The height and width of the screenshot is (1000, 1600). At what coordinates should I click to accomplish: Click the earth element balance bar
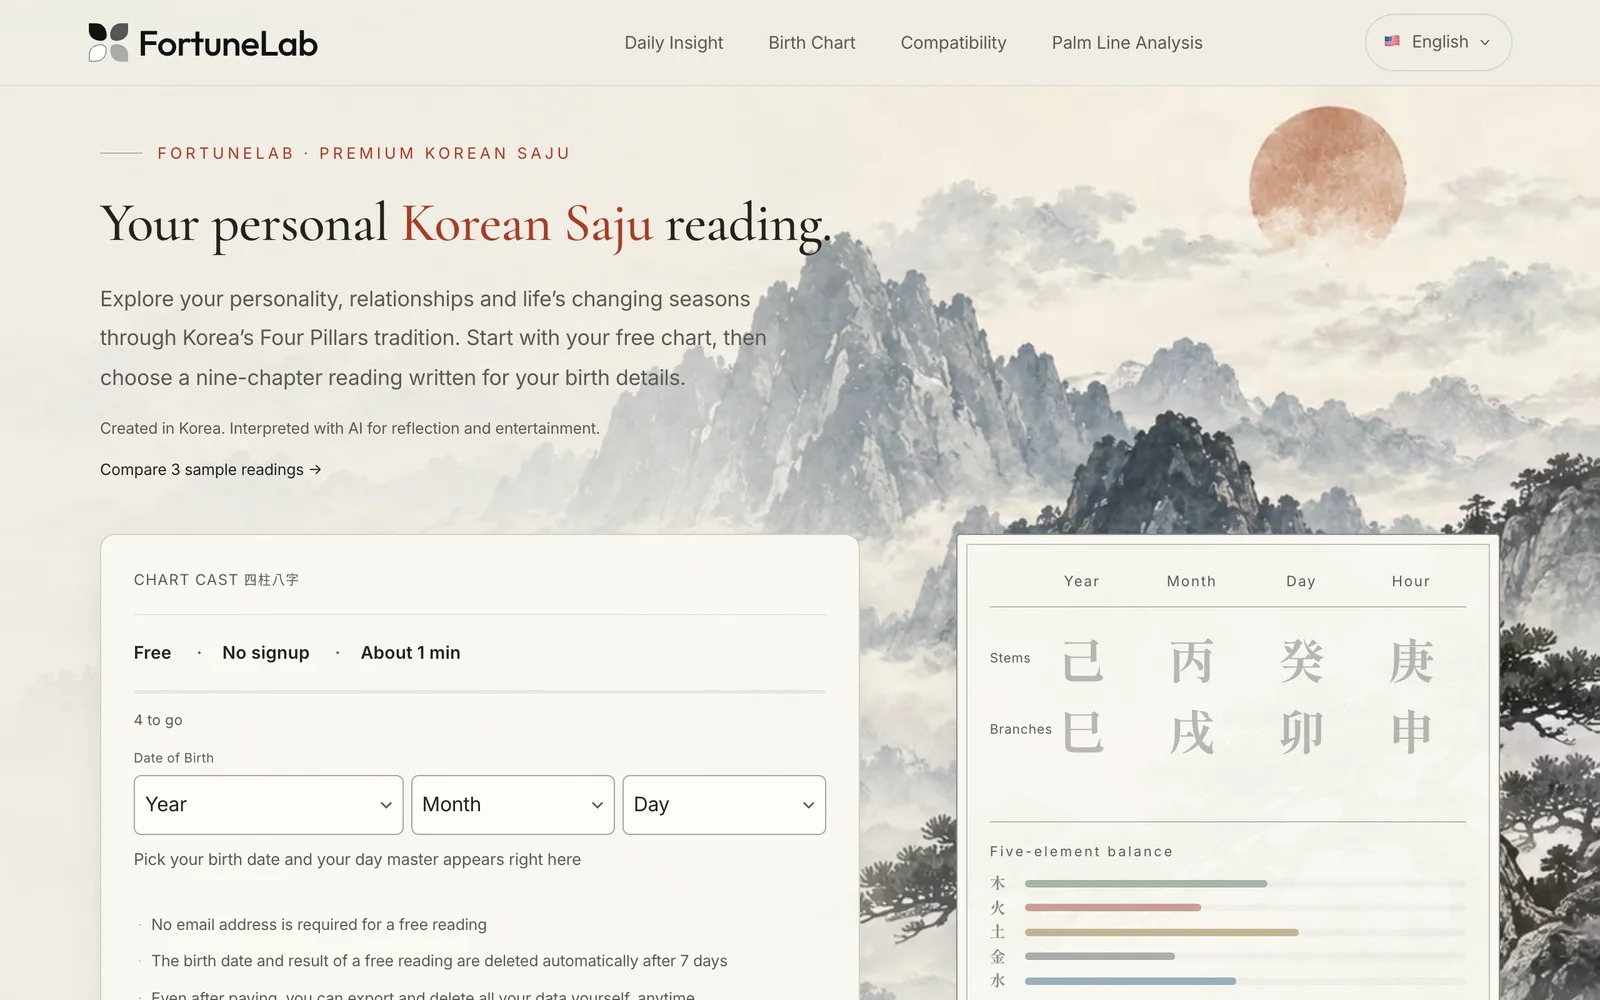tap(1246, 932)
